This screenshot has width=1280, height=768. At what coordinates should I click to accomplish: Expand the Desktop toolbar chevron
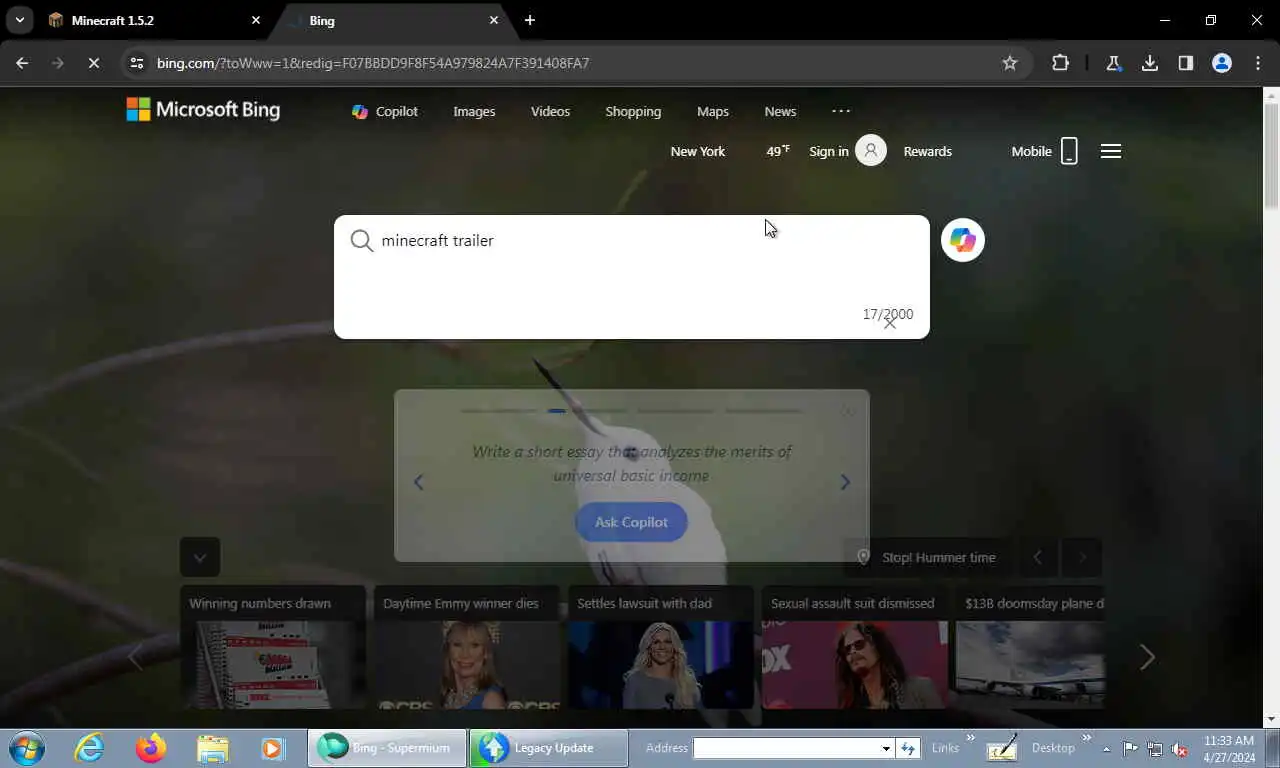tap(1087, 738)
